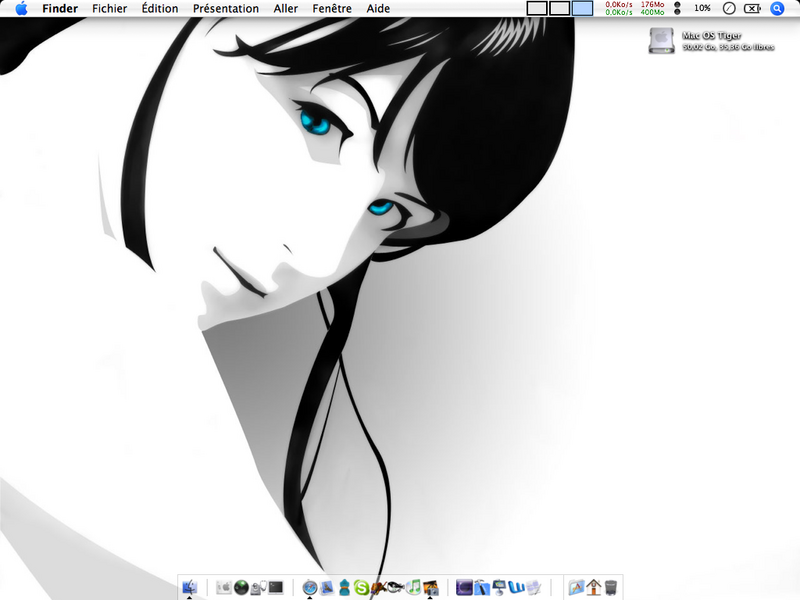
Task: Click the battery status menu bar icon
Action: coord(753,8)
